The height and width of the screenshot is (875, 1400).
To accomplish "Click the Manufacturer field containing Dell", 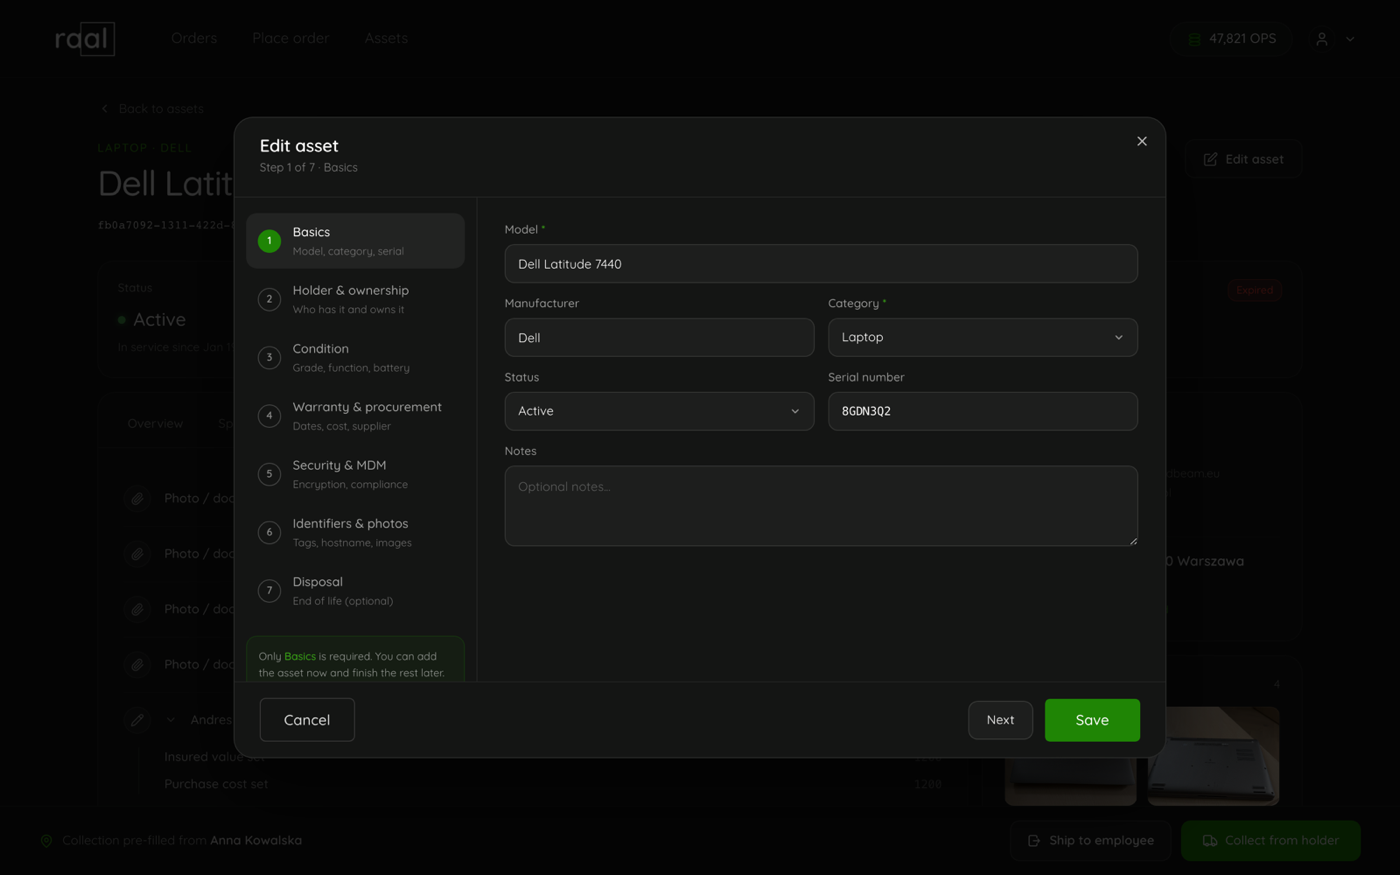I will click(x=659, y=337).
